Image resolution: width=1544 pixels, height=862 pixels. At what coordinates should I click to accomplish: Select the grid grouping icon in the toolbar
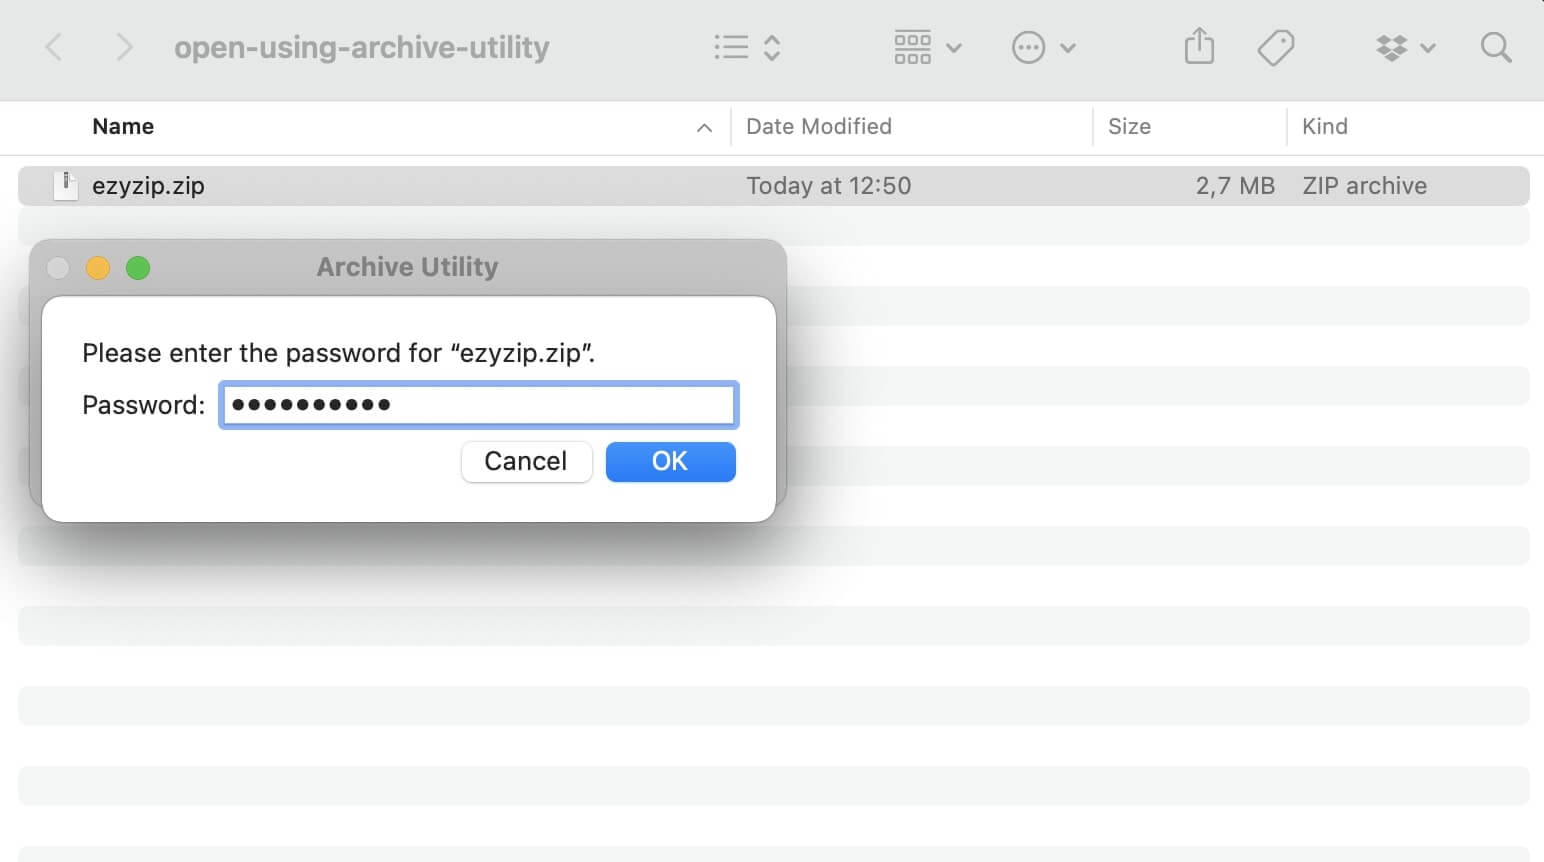911,46
